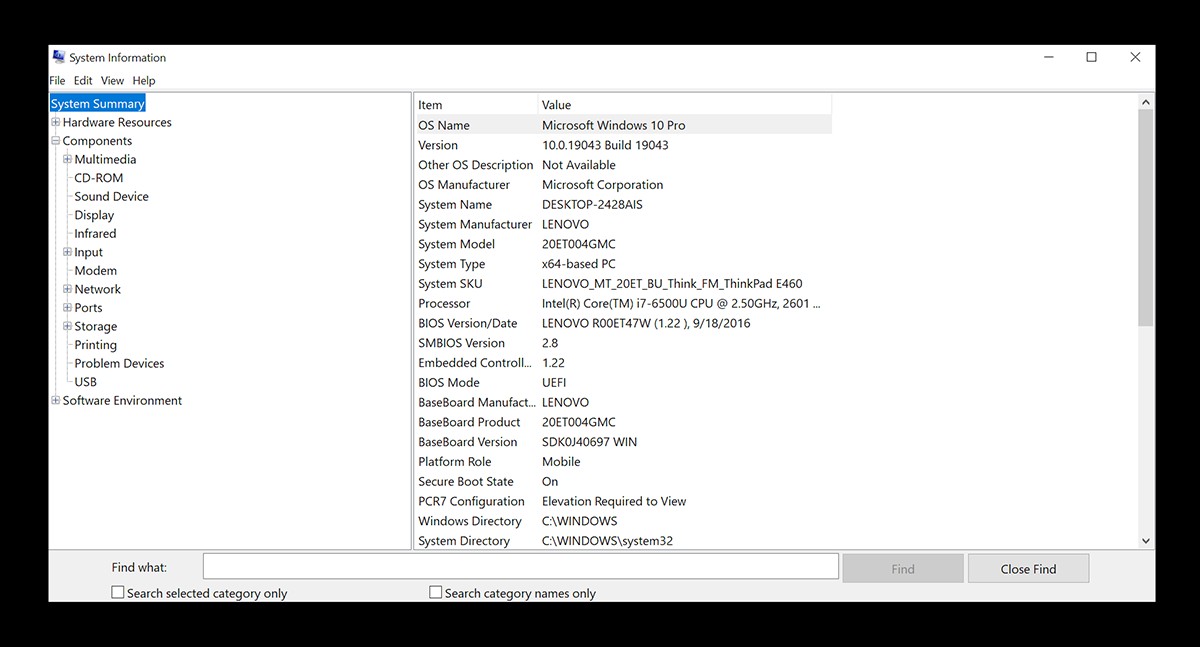Select the Problem Devices category
Image resolution: width=1200 pixels, height=647 pixels.
tap(119, 363)
